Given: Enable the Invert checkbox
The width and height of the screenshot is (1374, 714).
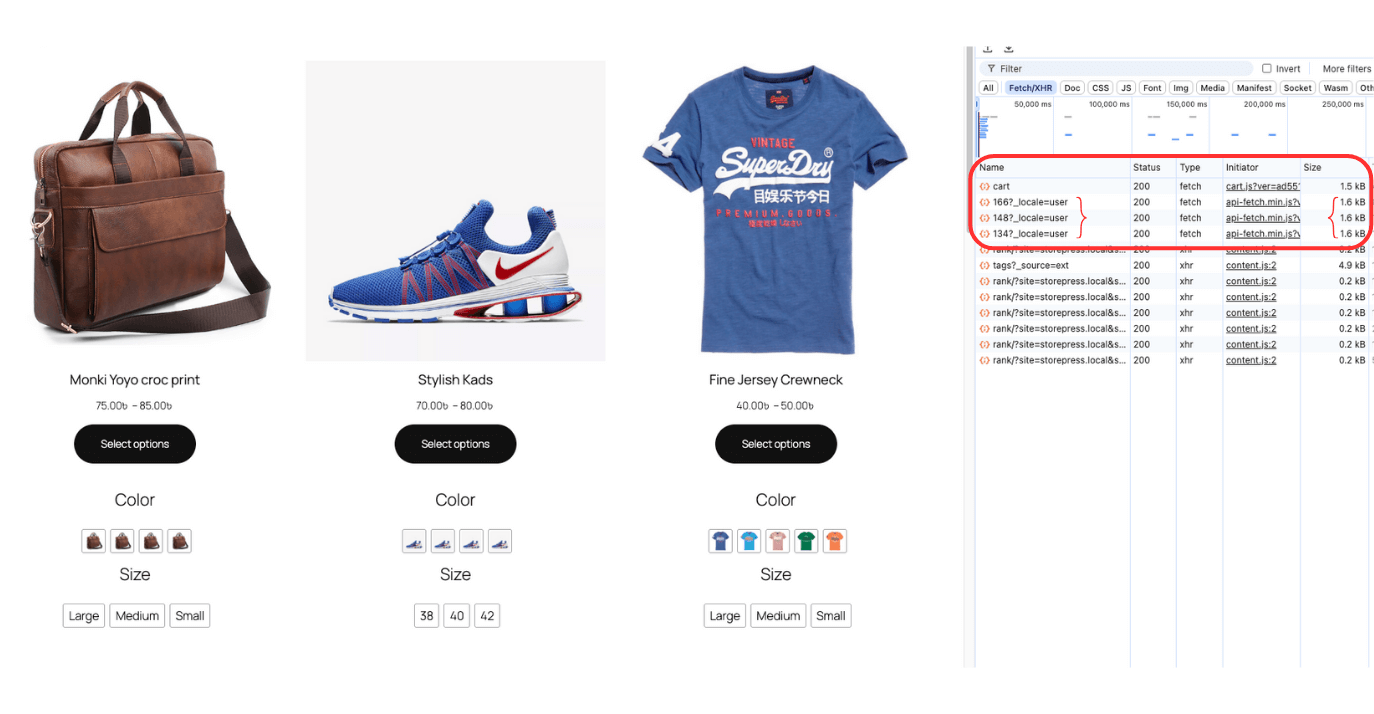Looking at the screenshot, I should pyautogui.click(x=1267, y=69).
